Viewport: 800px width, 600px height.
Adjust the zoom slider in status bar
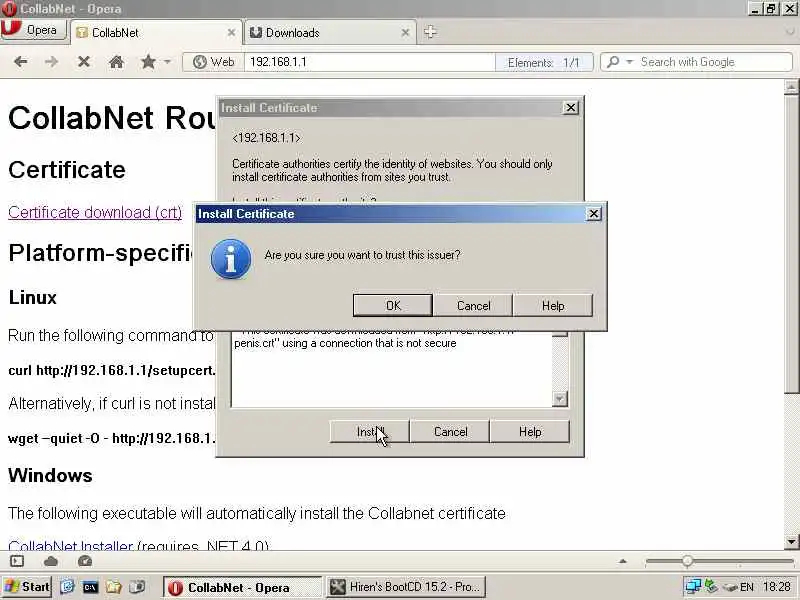click(x=687, y=561)
